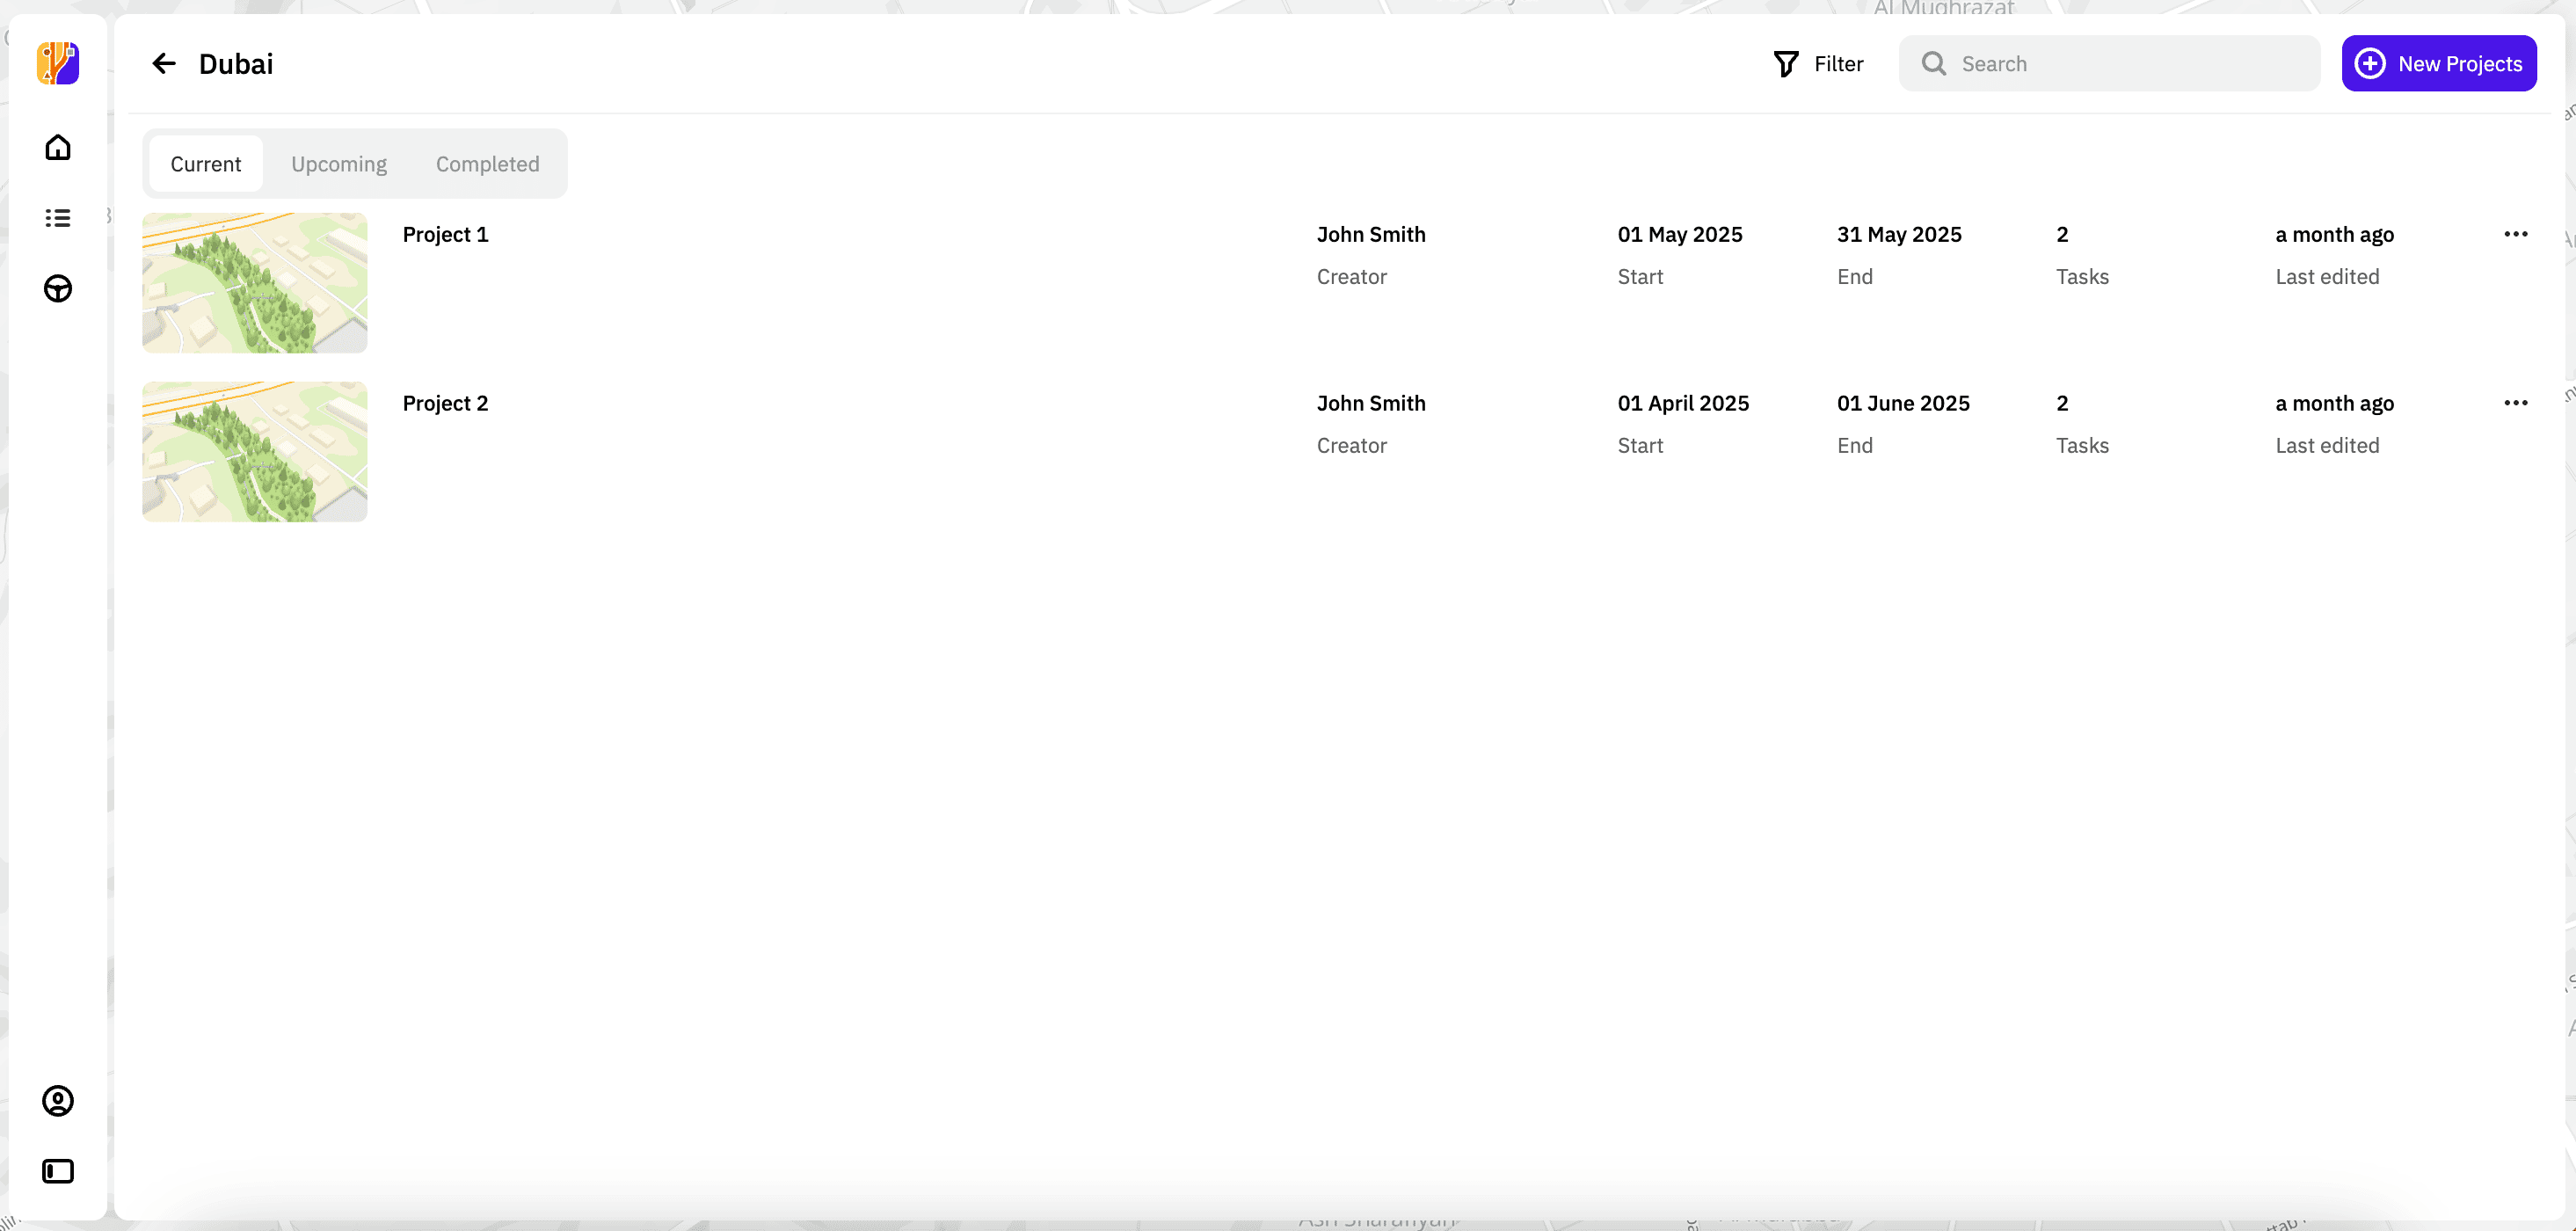The height and width of the screenshot is (1231, 2576).
Task: Select the Current tab filter
Action: click(205, 163)
